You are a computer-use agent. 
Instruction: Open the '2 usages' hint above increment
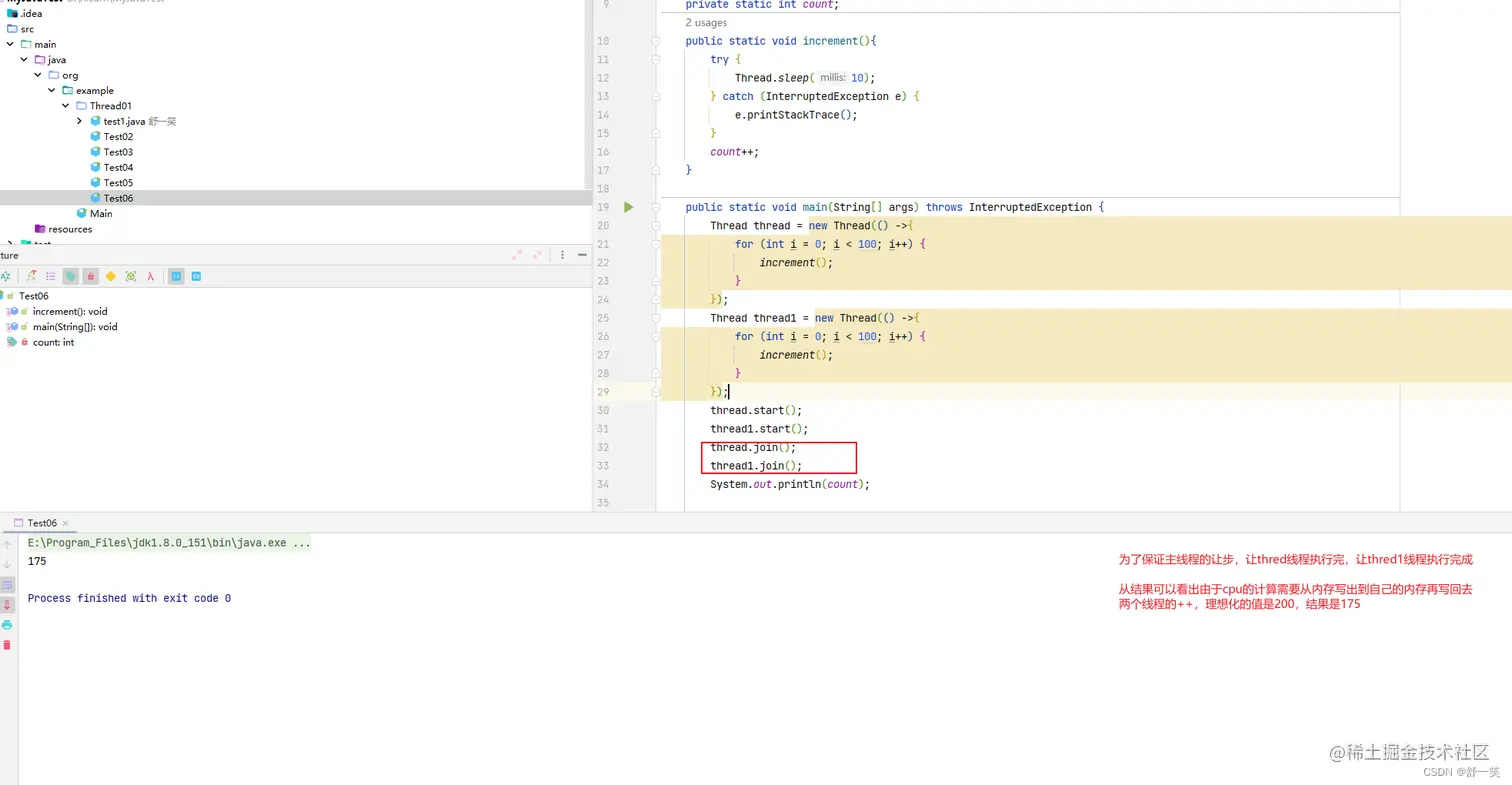(x=706, y=22)
